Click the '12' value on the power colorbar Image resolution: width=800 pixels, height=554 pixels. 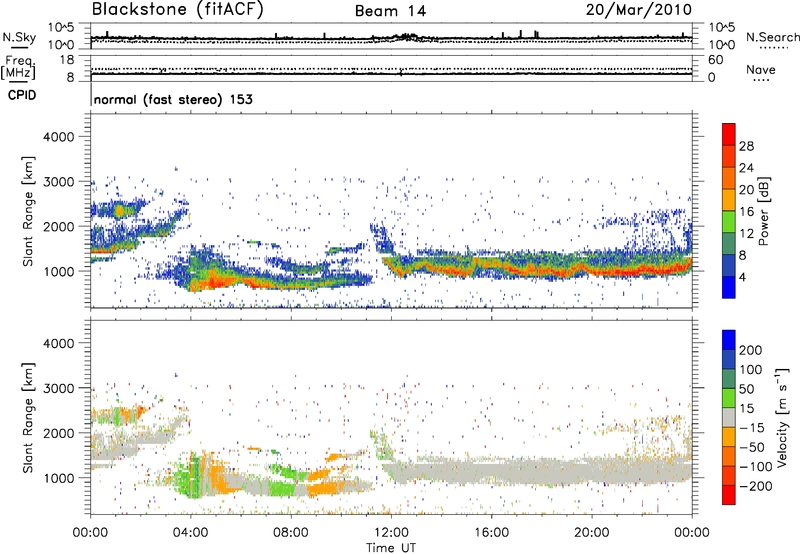pos(746,234)
